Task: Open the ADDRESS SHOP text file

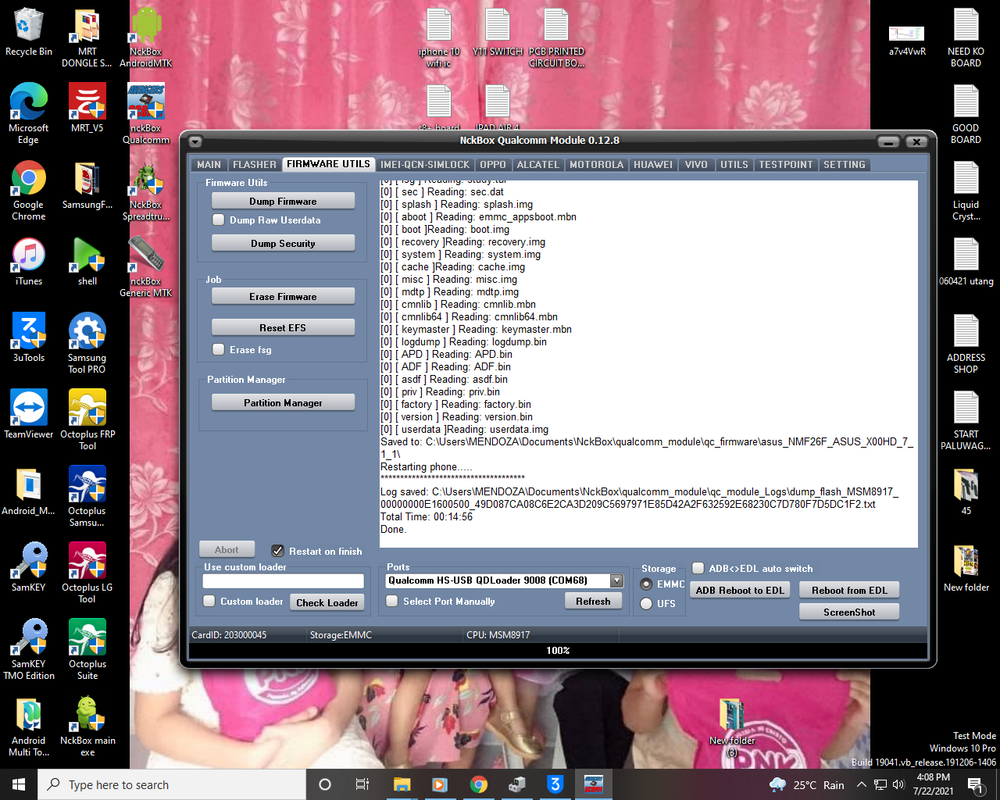Action: pos(966,343)
